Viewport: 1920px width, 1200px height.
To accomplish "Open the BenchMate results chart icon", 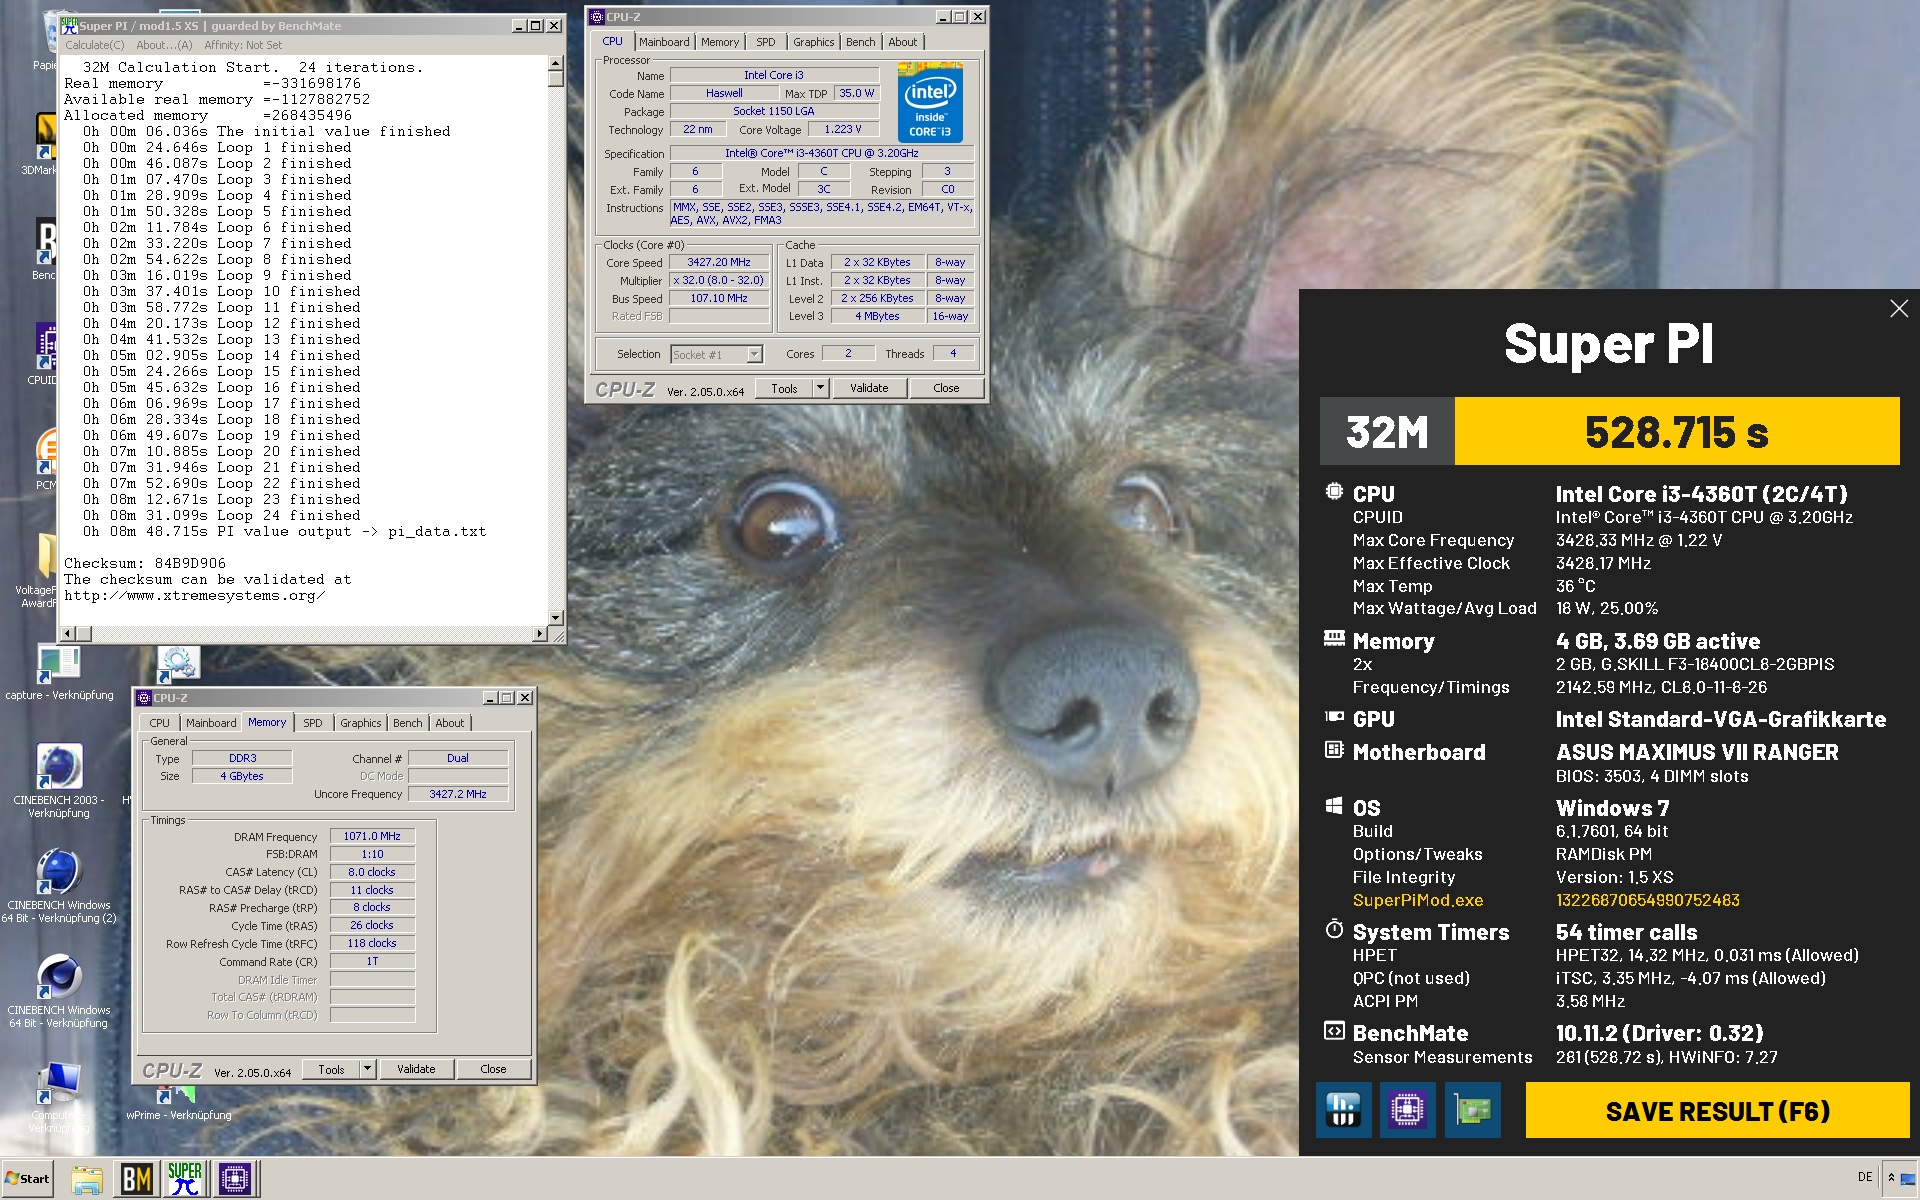I will [x=1343, y=1110].
